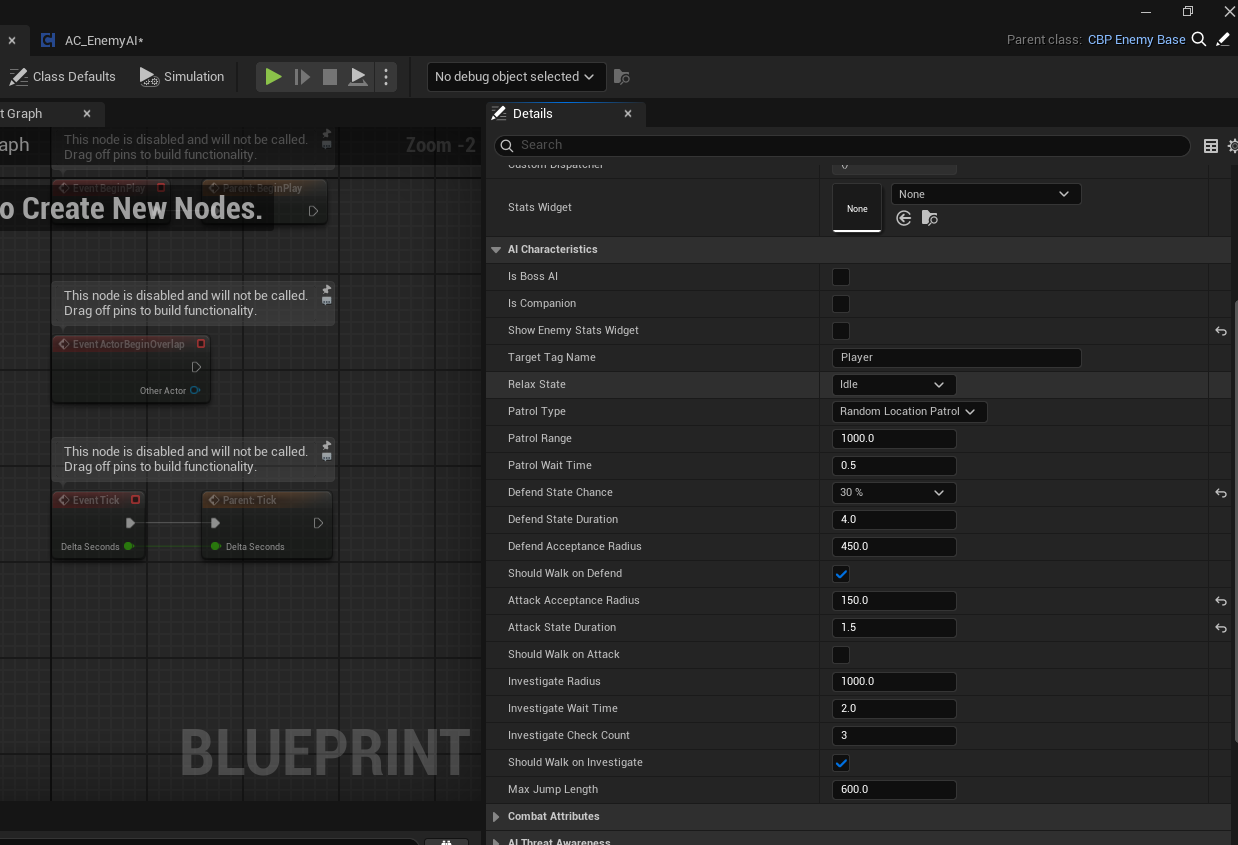Viewport: 1238px width, 845px height.
Task: Switch to the AC_EnemyAI tab
Action: pos(102,40)
